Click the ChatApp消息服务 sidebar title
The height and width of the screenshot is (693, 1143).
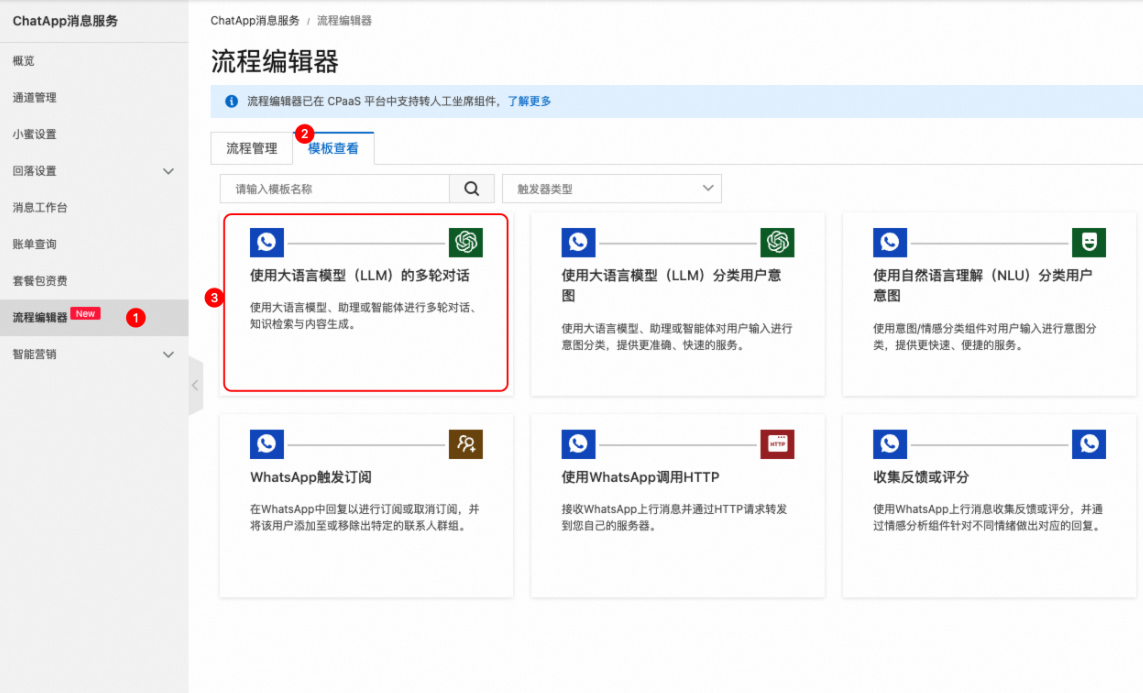tap(65, 20)
